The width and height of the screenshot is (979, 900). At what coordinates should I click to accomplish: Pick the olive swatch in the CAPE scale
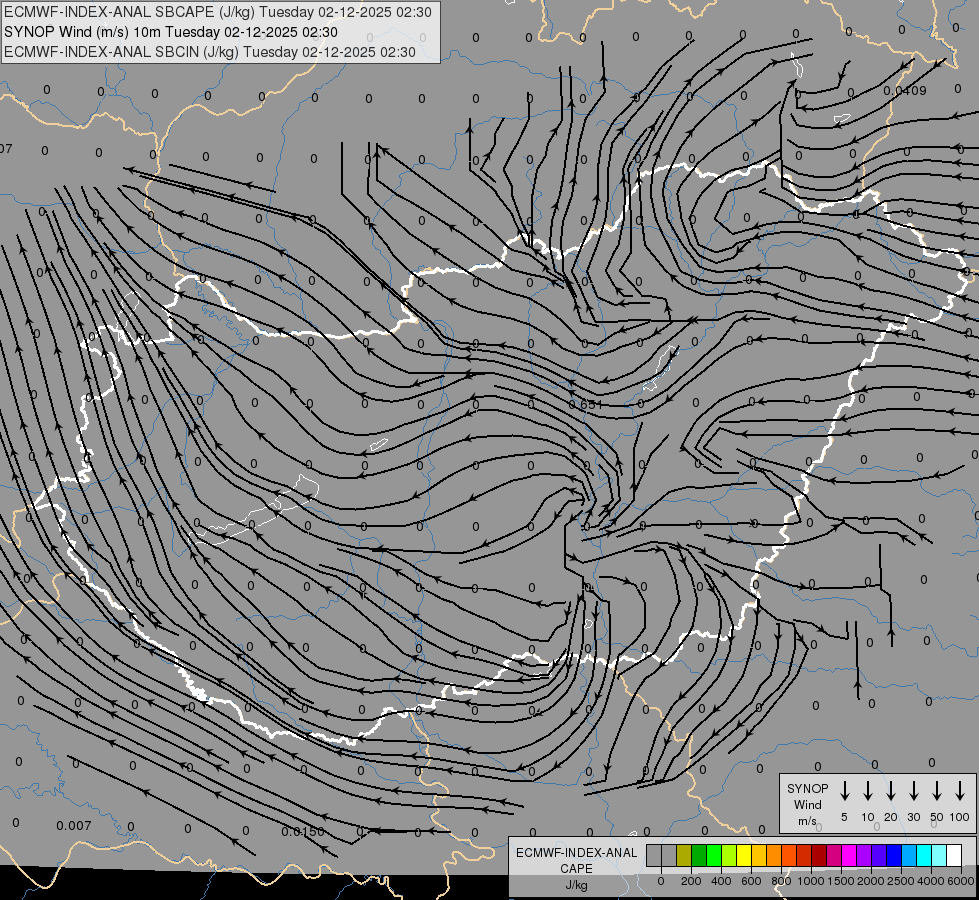click(x=684, y=855)
